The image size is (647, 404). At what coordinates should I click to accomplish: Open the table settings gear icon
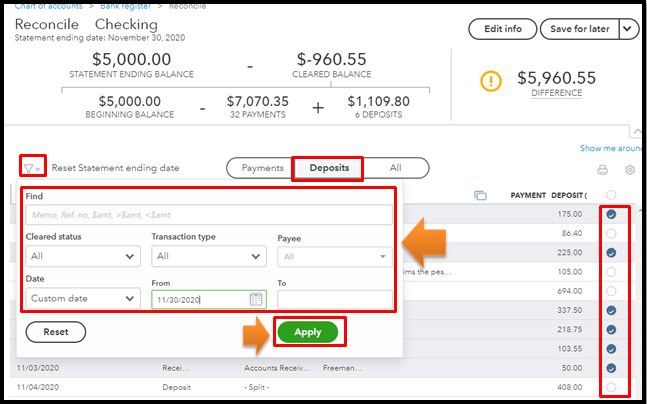pos(629,170)
